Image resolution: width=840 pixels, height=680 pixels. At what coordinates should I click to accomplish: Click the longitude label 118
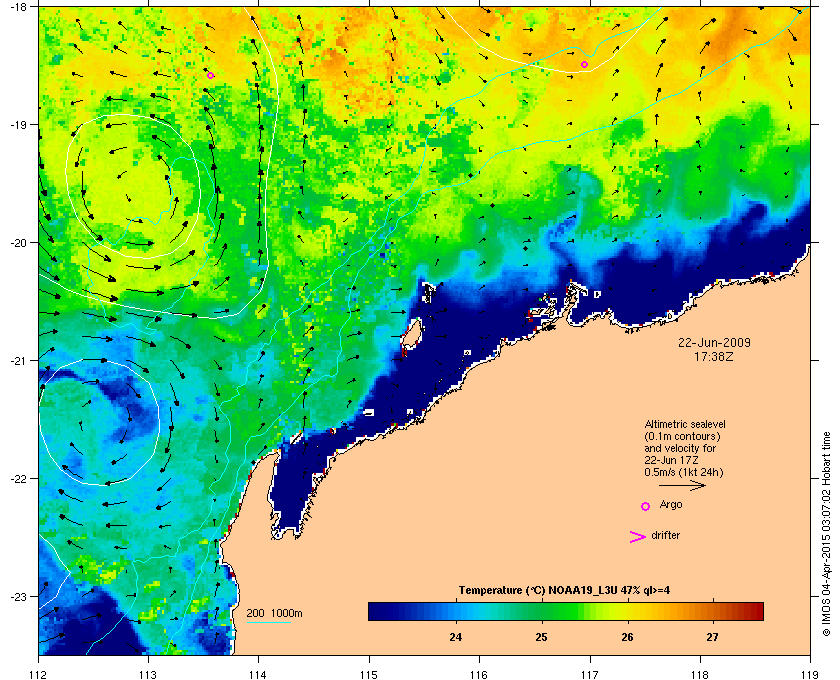coord(700,674)
